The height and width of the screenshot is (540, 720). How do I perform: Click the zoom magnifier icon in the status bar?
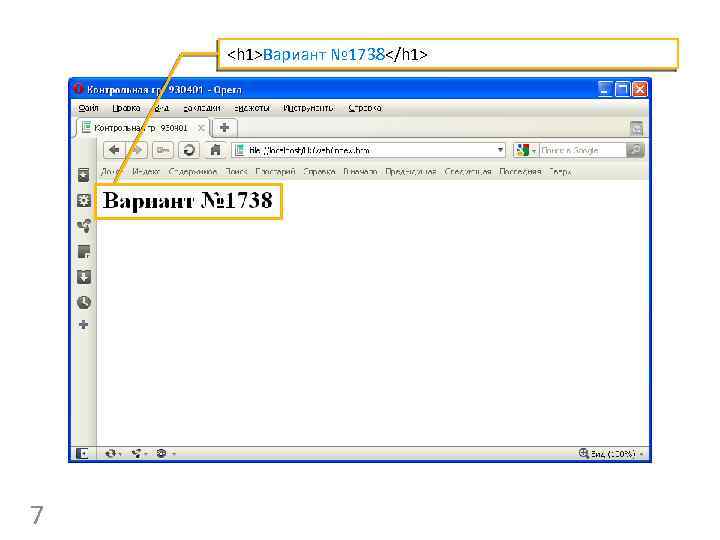click(584, 453)
